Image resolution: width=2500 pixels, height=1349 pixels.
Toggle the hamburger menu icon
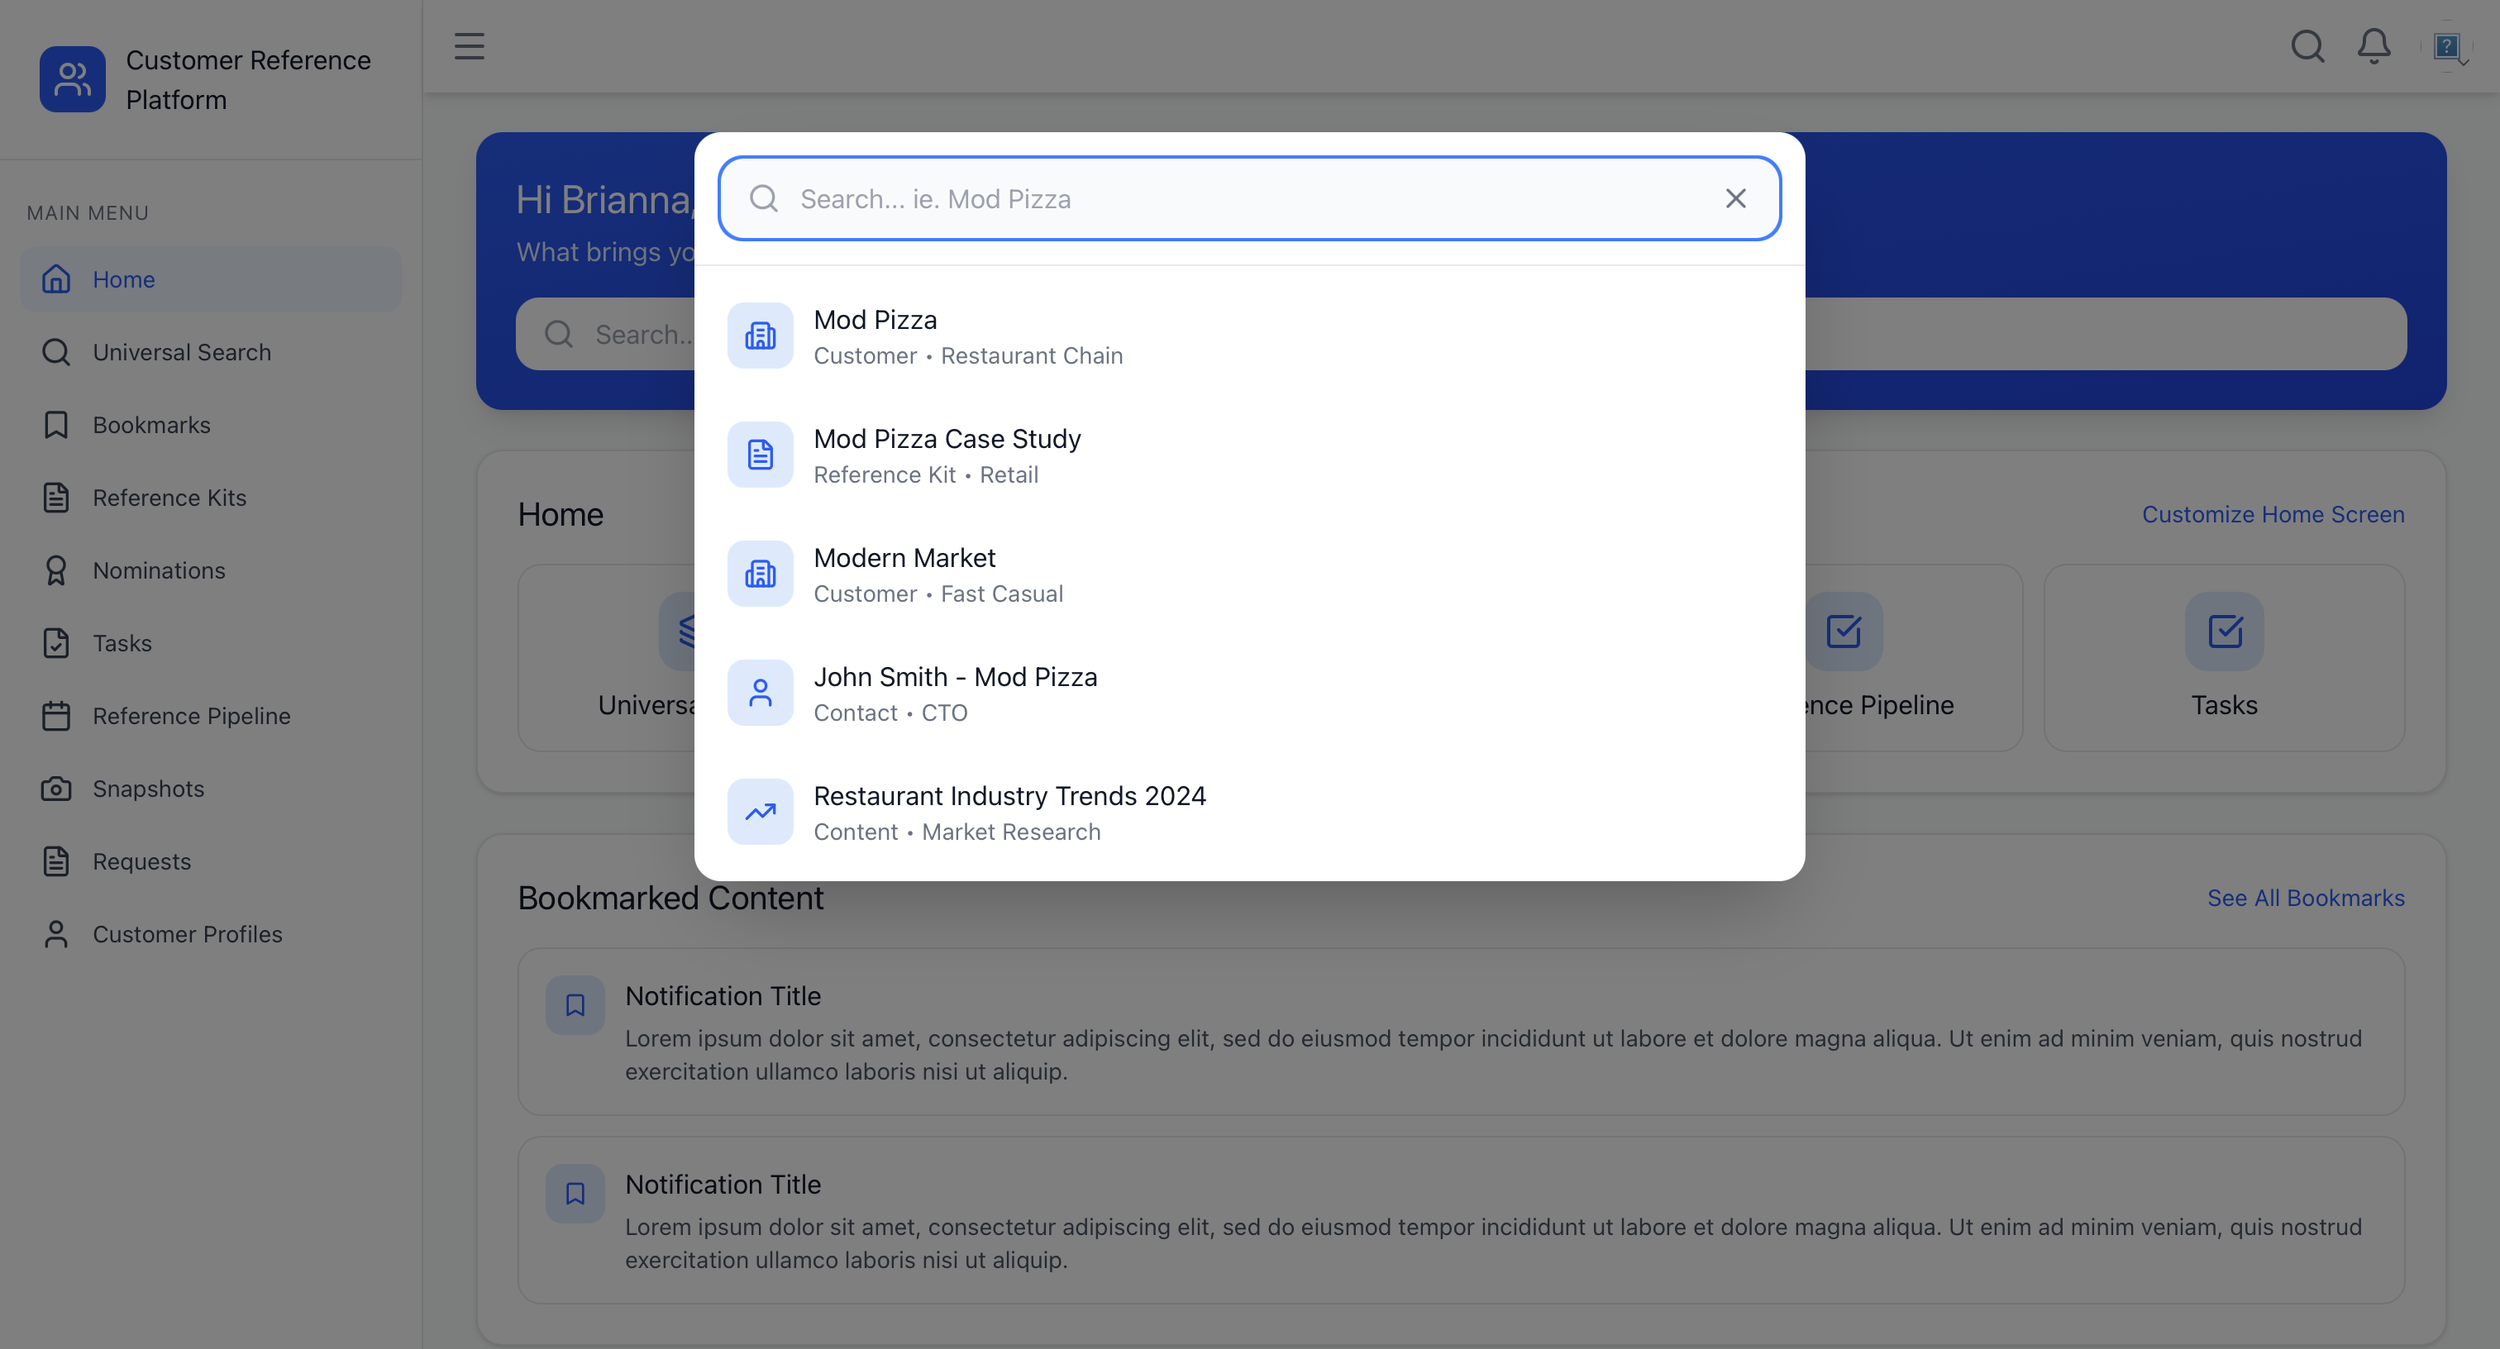pyautogui.click(x=469, y=46)
